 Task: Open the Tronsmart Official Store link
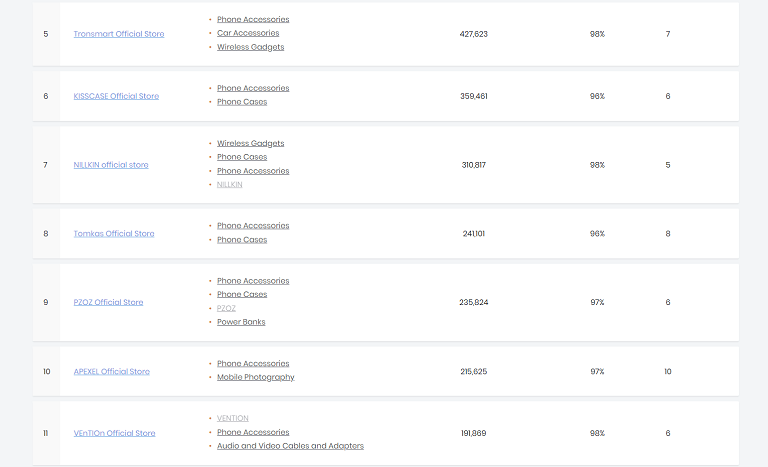pyautogui.click(x=118, y=34)
